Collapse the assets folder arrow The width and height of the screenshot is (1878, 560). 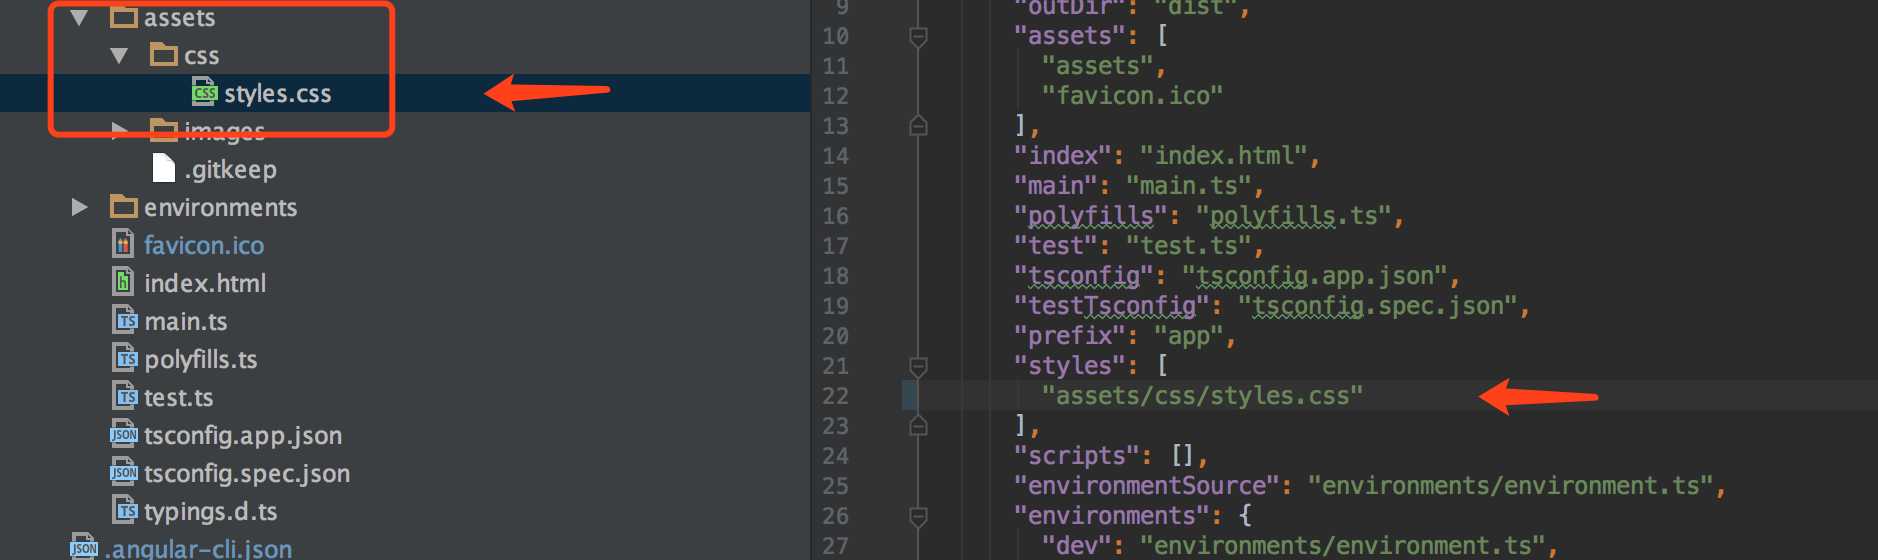click(x=80, y=17)
